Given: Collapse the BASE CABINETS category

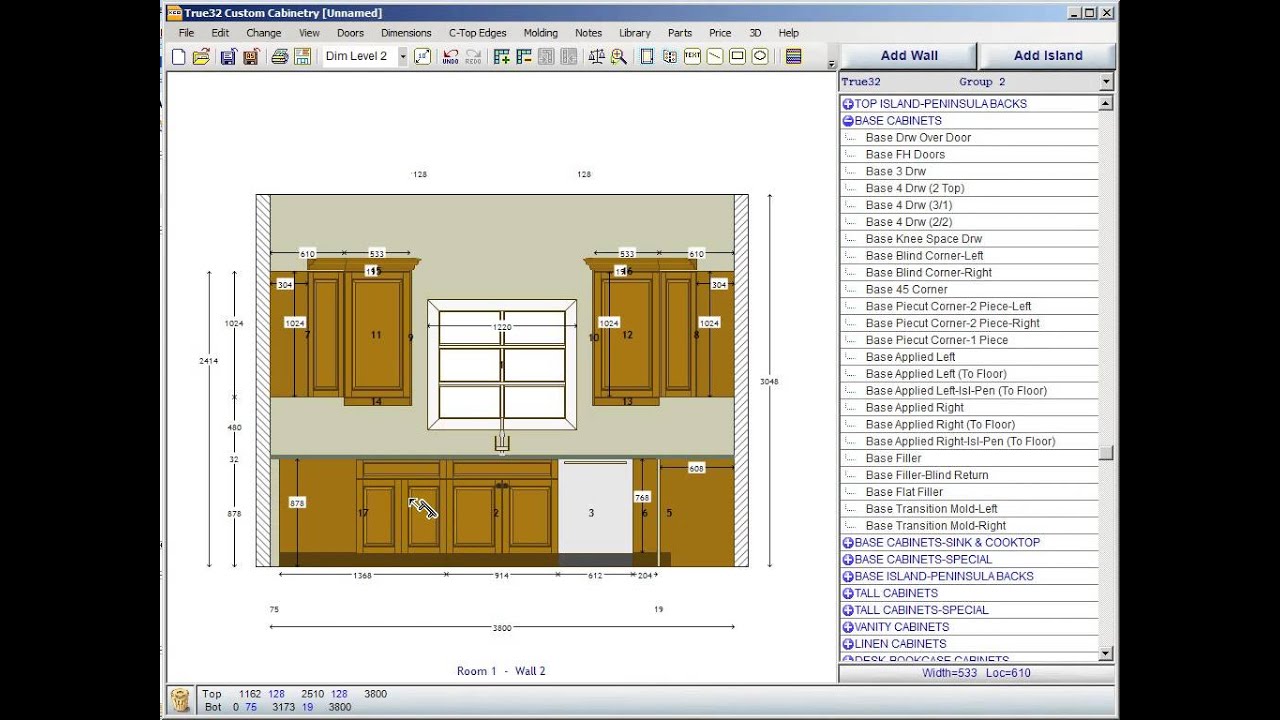Looking at the screenshot, I should tap(848, 121).
